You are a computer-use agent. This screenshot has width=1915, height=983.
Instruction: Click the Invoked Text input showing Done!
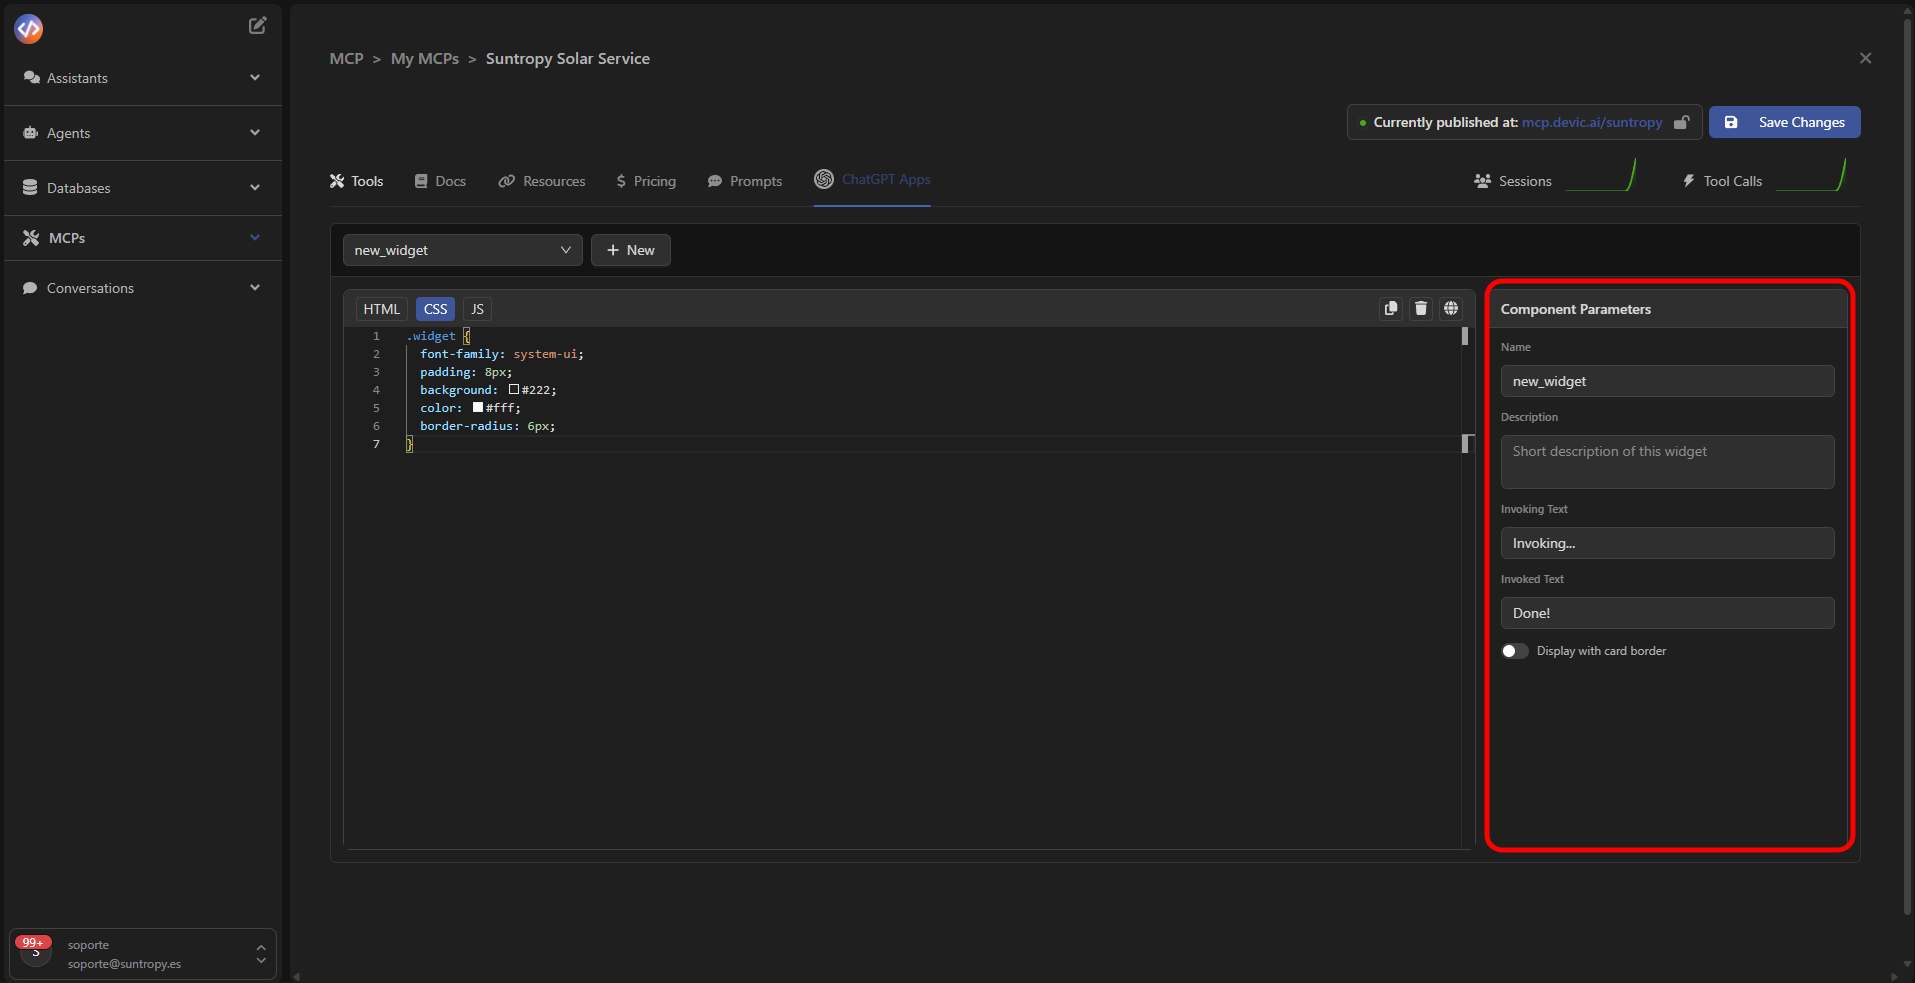tap(1667, 613)
